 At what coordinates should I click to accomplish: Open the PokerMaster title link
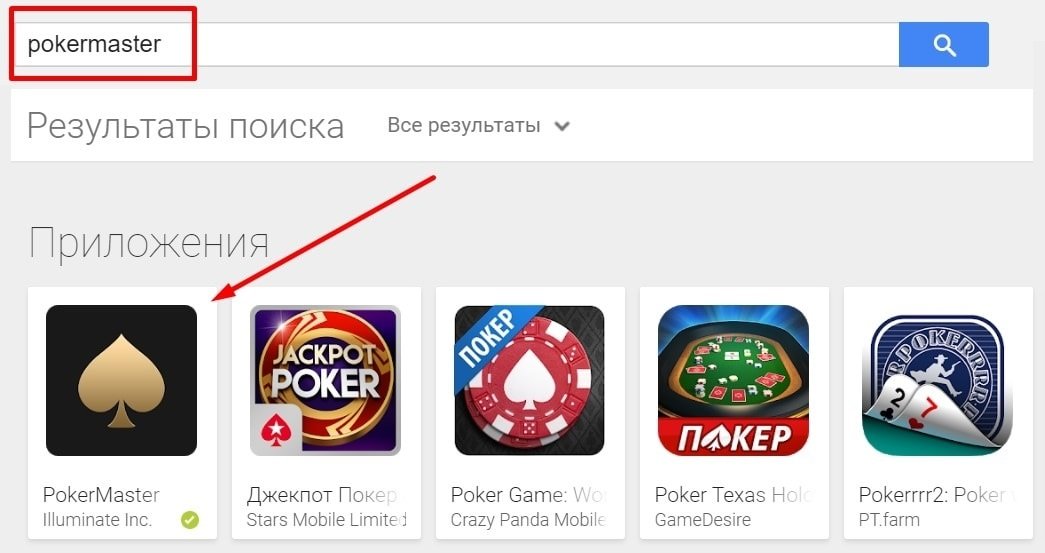tap(101, 495)
